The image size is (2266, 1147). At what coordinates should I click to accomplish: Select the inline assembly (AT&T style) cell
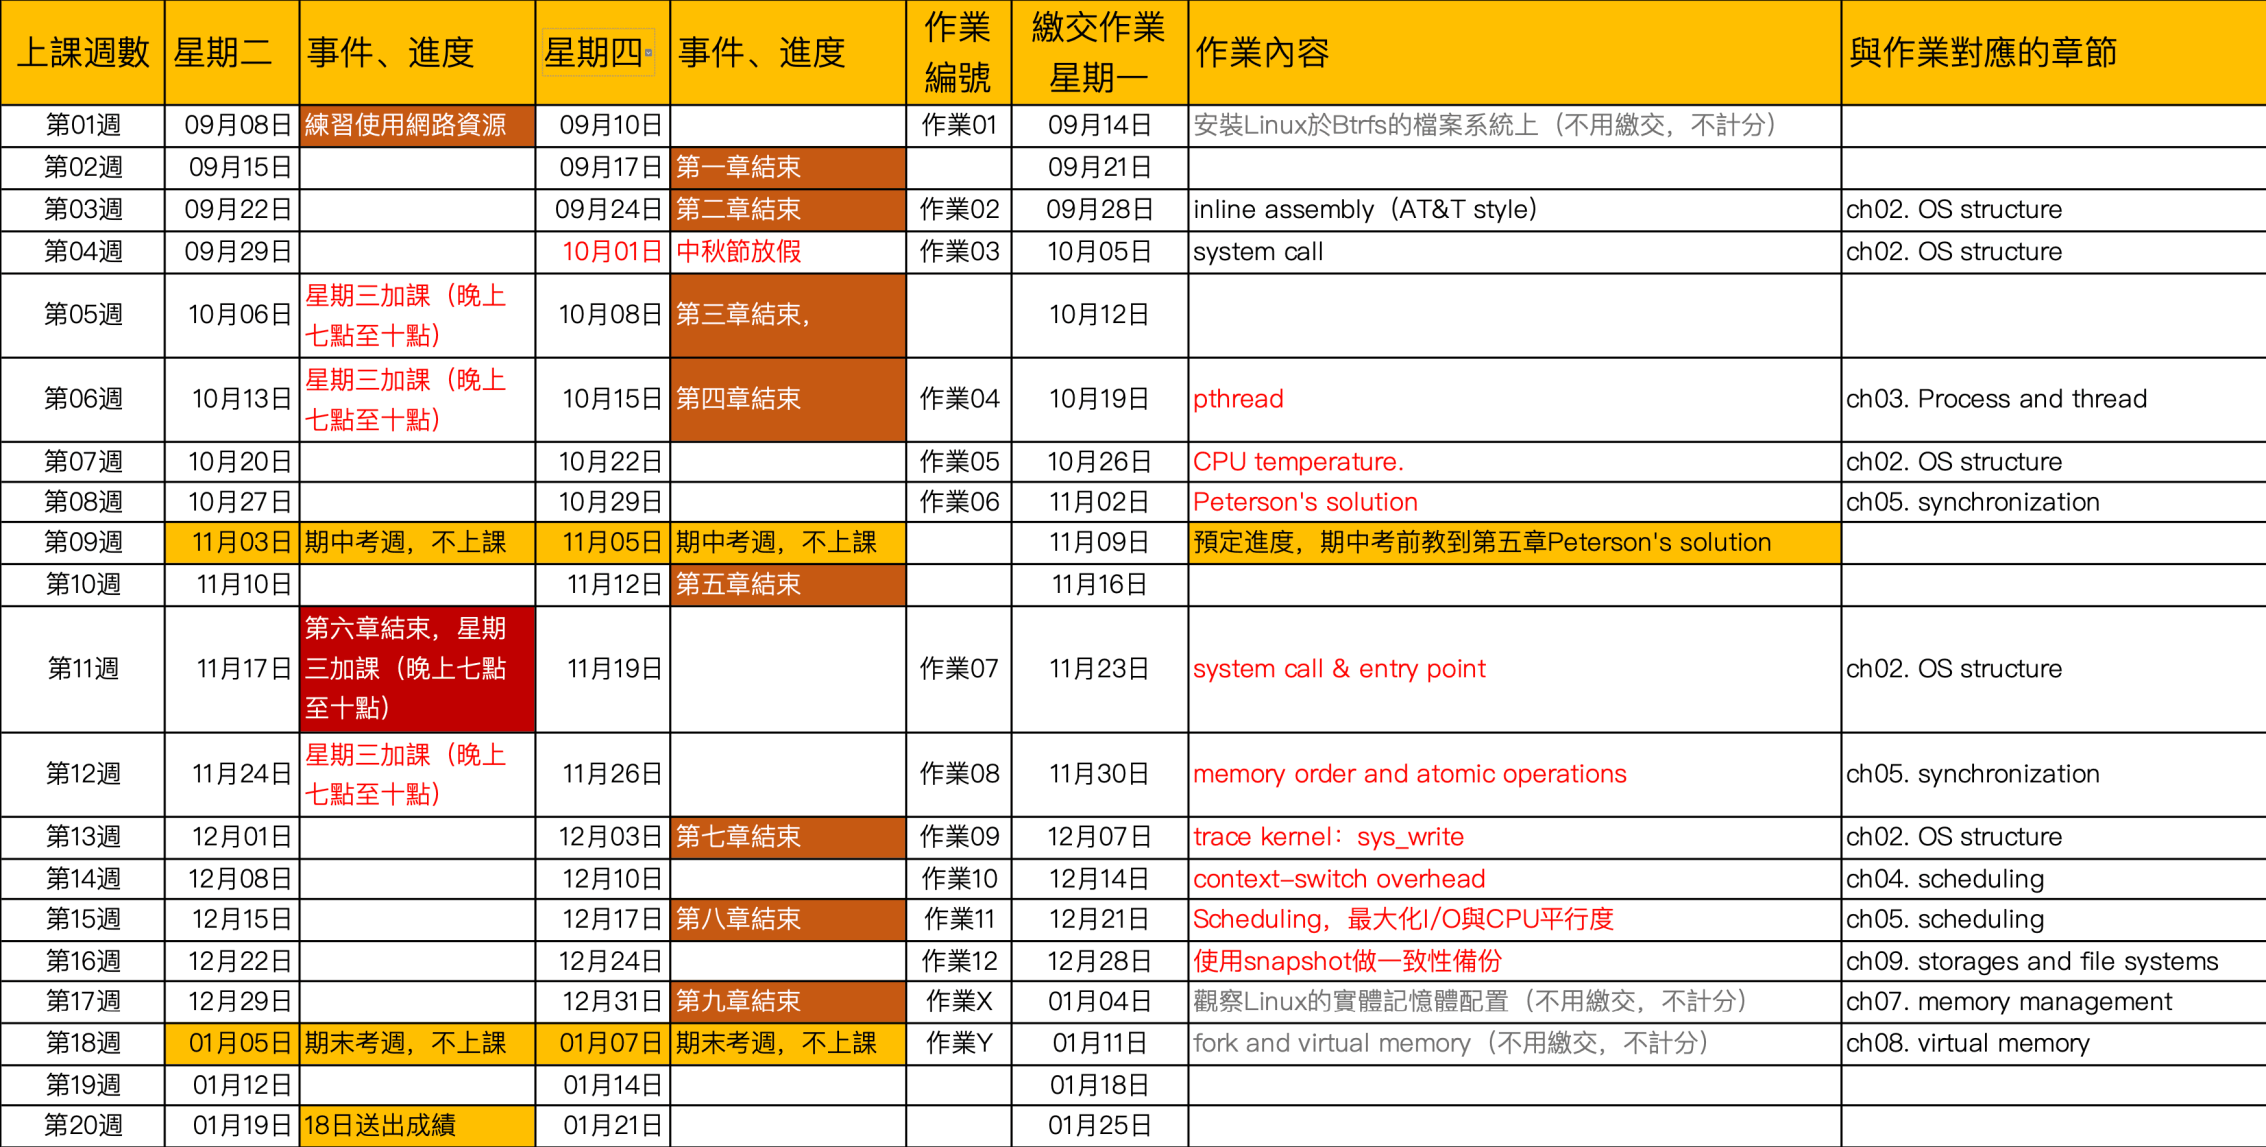1364,210
